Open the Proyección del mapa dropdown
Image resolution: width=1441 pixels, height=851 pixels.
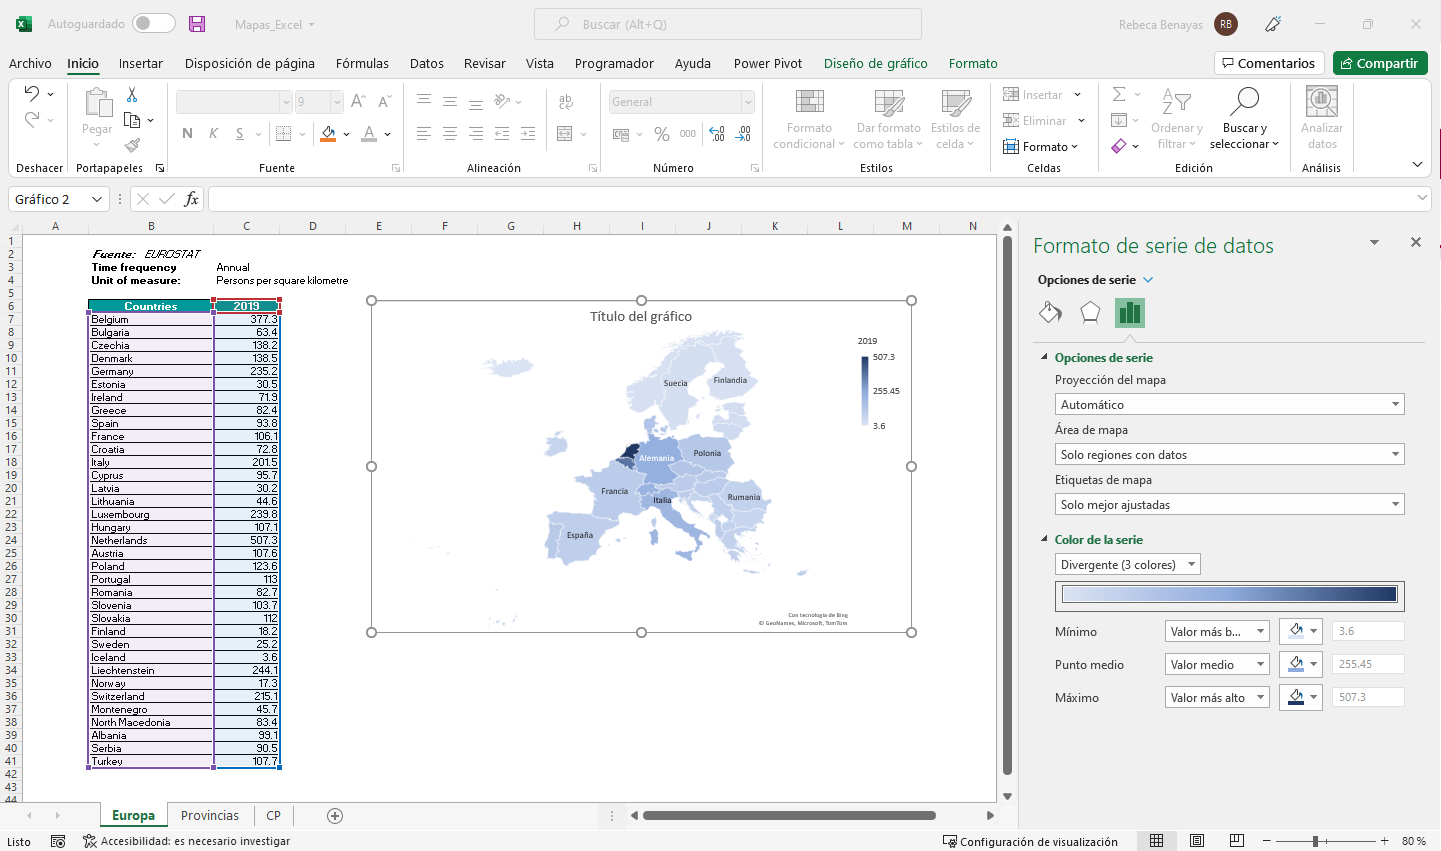1229,405
